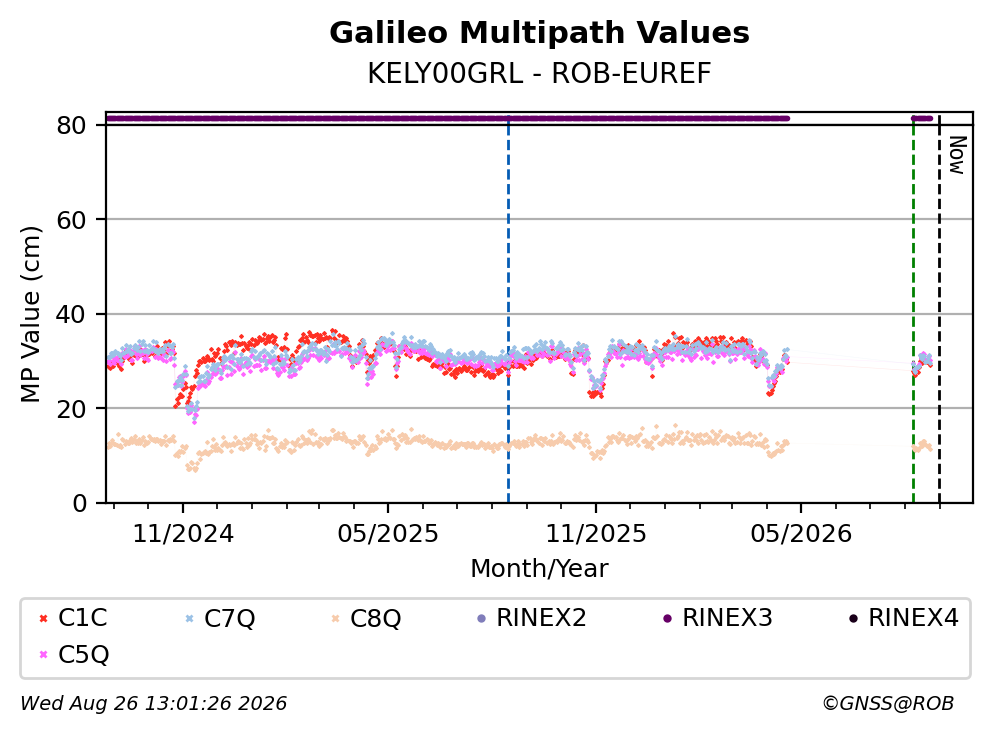The image size is (993, 734).
Task: Click the RINEX2 legend dot
Action: tap(481, 618)
